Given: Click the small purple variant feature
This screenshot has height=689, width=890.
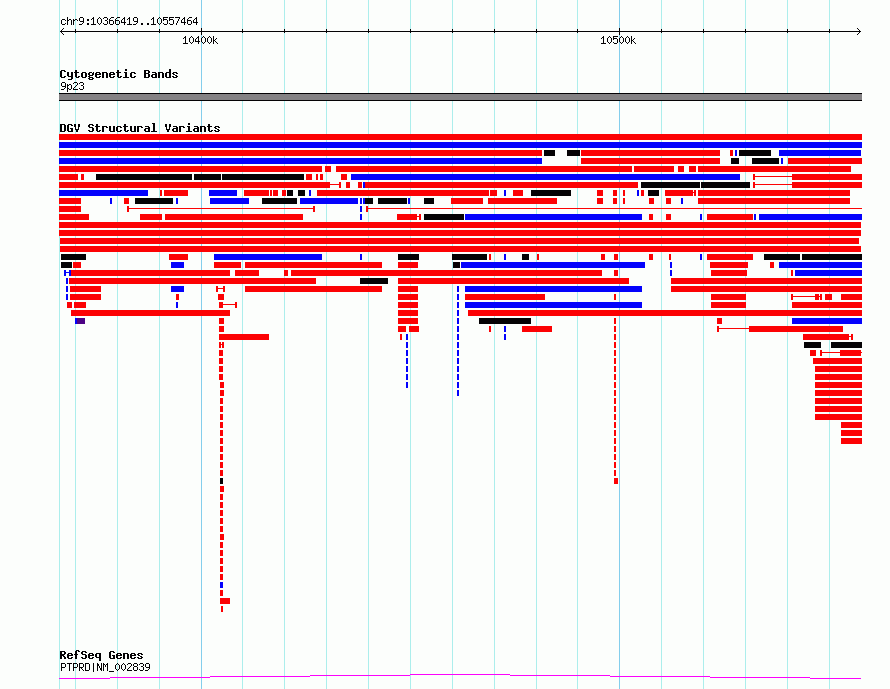Looking at the screenshot, I should click(x=80, y=321).
